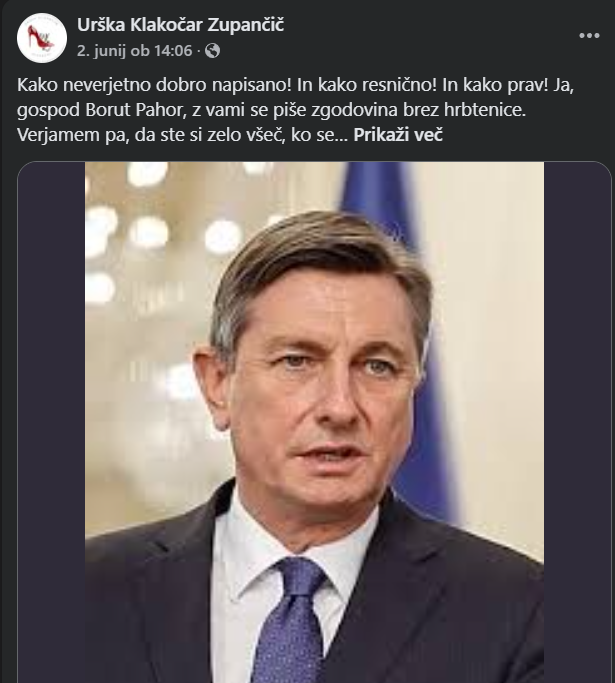615x683 pixels.
Task: Click the dark right margin of the photo
Action: pos(577,423)
